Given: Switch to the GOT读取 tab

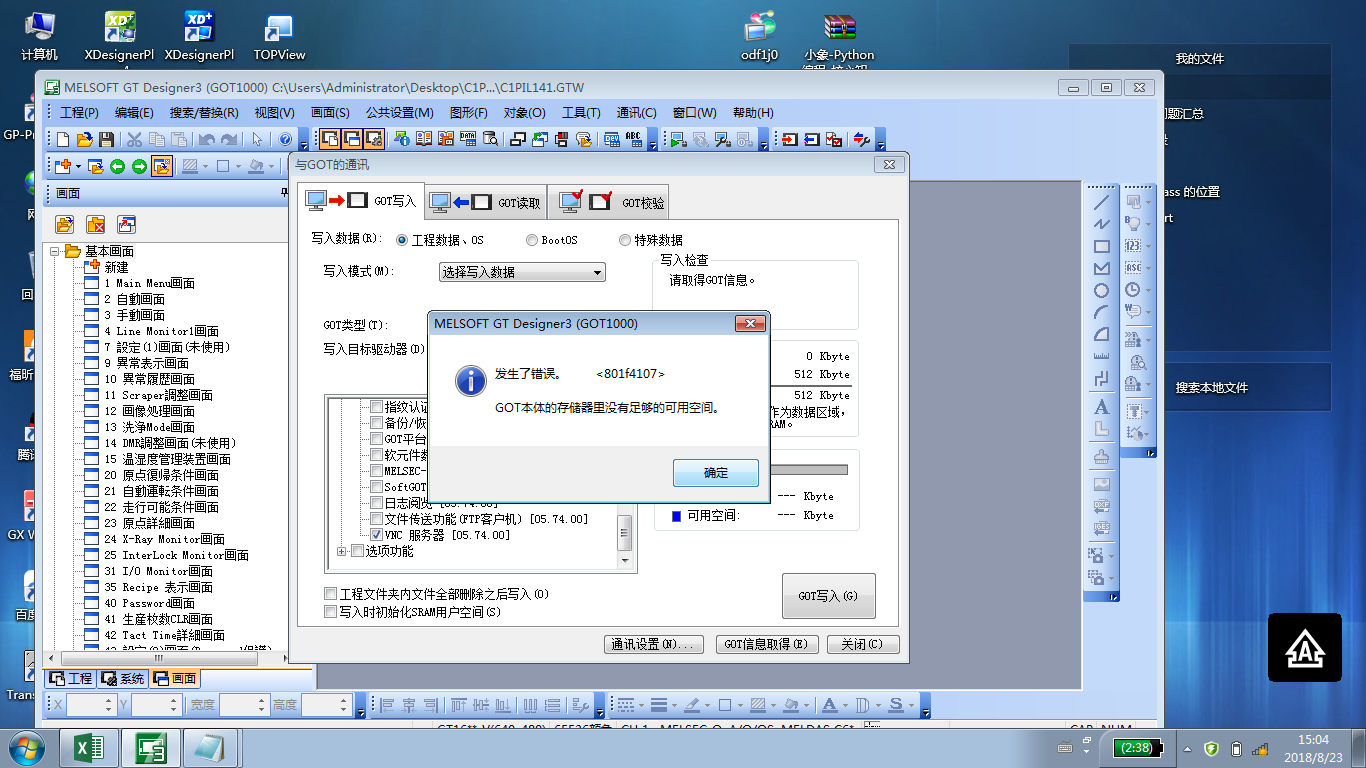Looking at the screenshot, I should pyautogui.click(x=486, y=202).
